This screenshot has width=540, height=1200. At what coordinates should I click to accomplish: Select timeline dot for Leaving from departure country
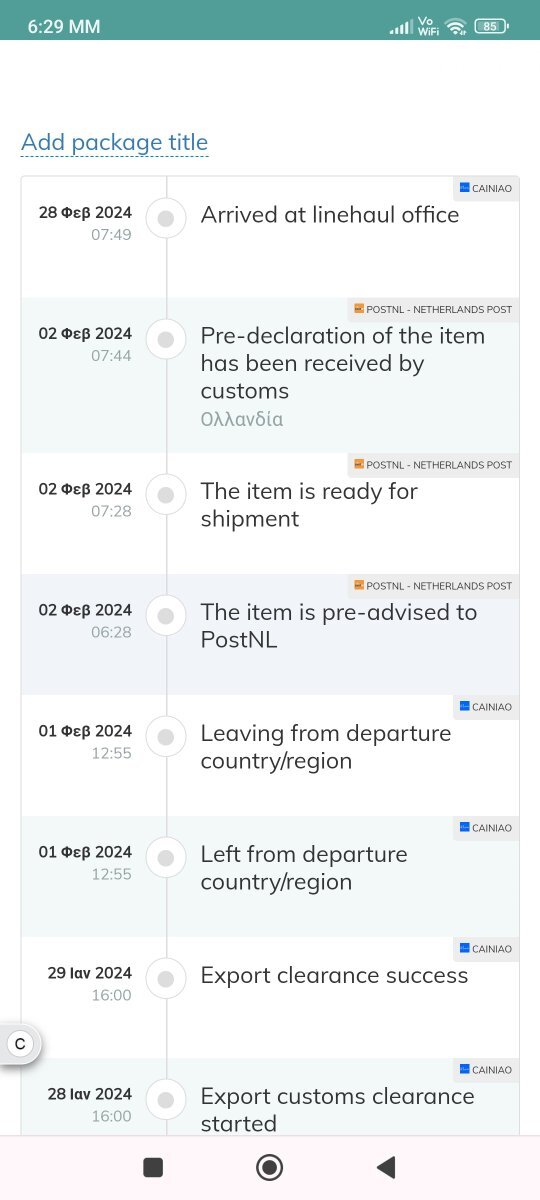[x=167, y=737]
